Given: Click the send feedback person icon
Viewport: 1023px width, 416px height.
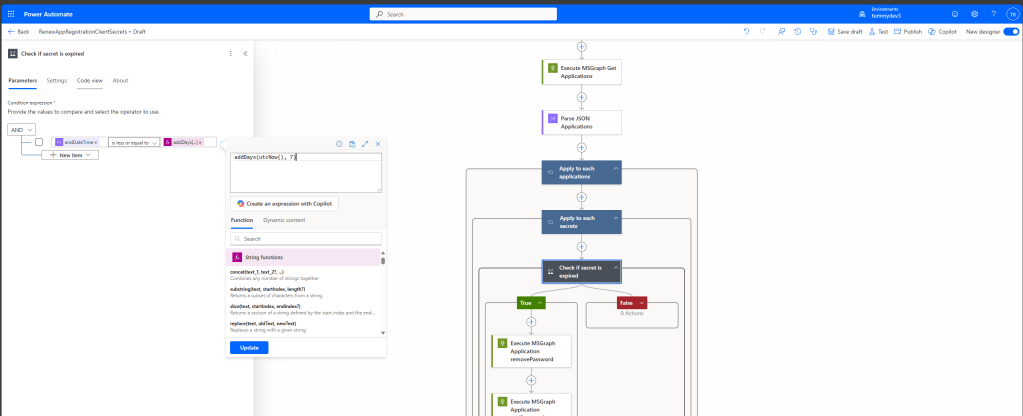Looking at the screenshot, I should tap(781, 31).
